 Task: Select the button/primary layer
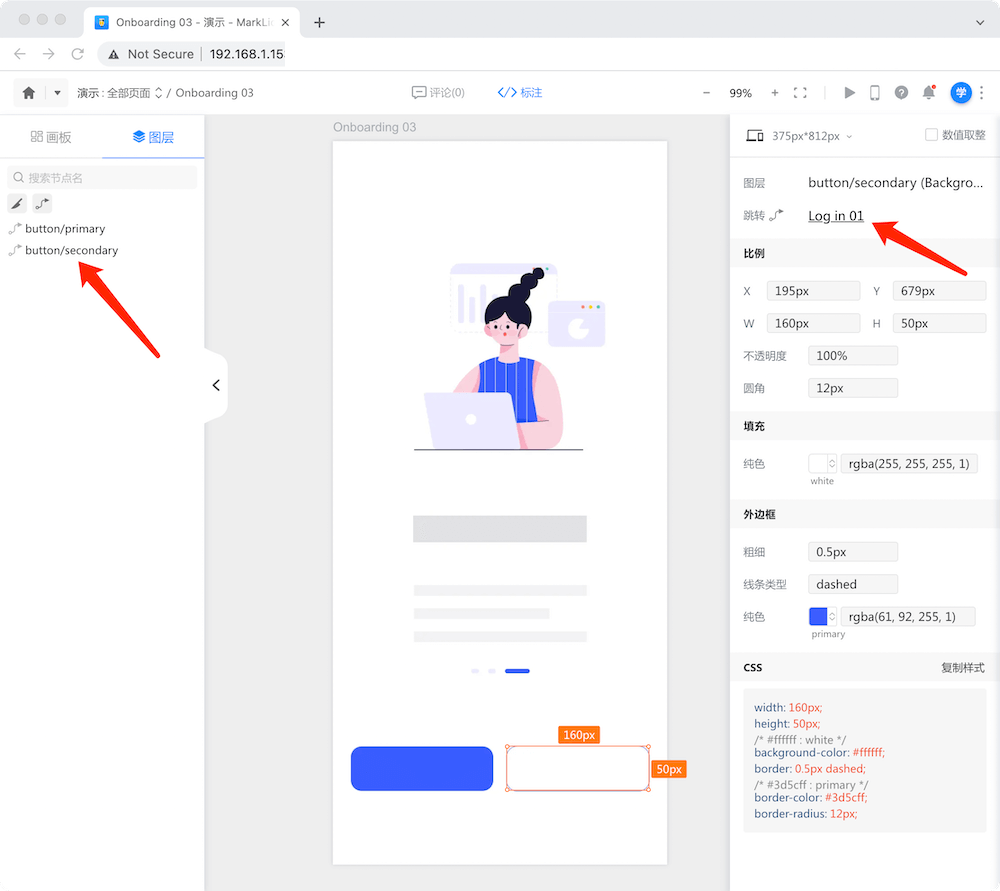coord(65,229)
